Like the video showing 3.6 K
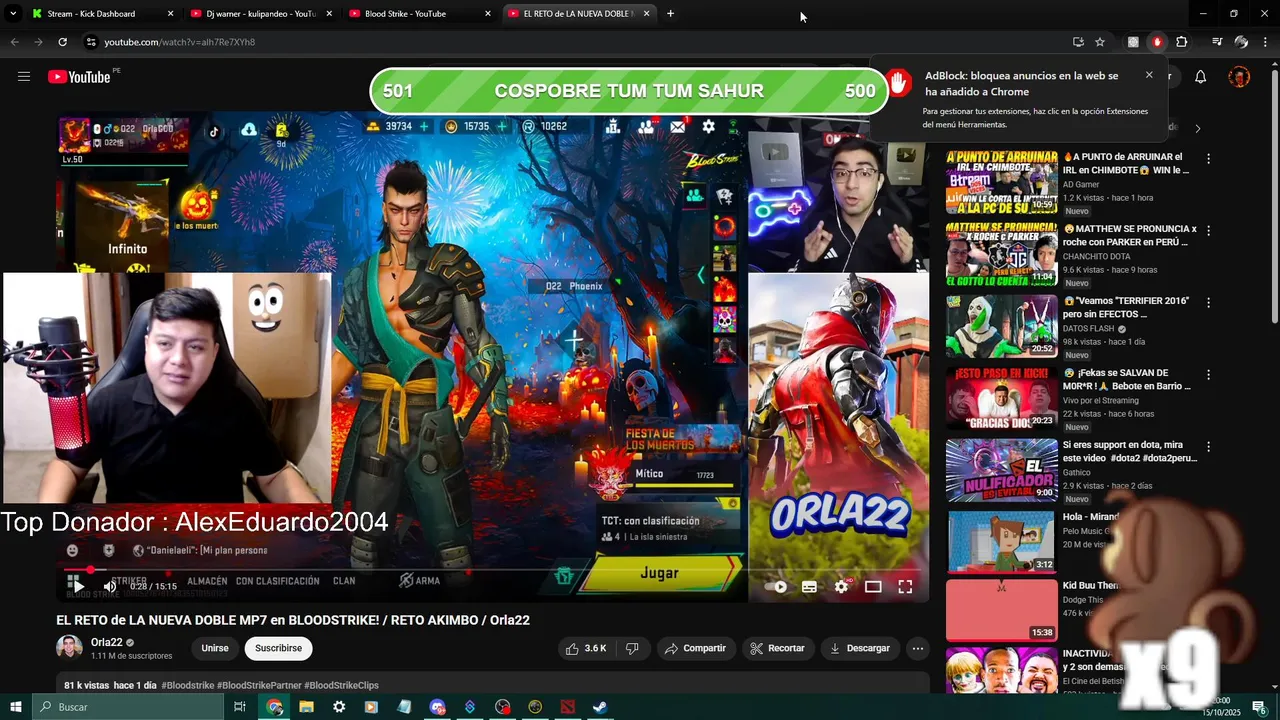This screenshot has width=1280, height=720. 586,648
